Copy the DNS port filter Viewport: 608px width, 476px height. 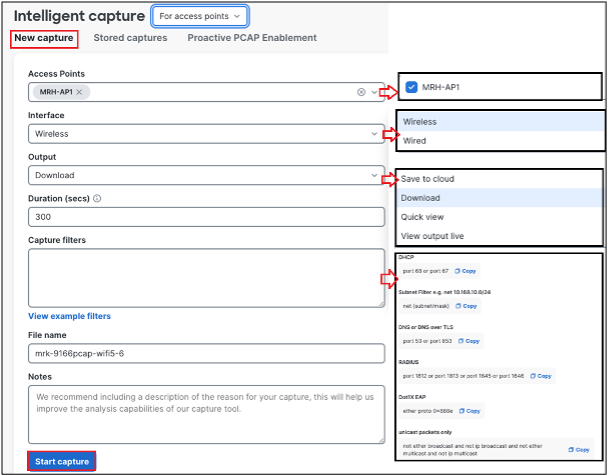pos(468,341)
